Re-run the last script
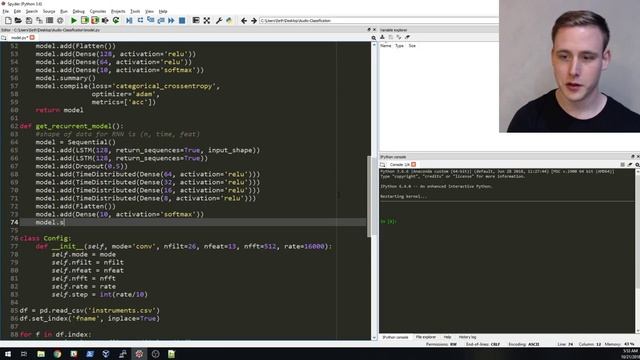This screenshot has height=360, width=640. (x=116, y=20)
